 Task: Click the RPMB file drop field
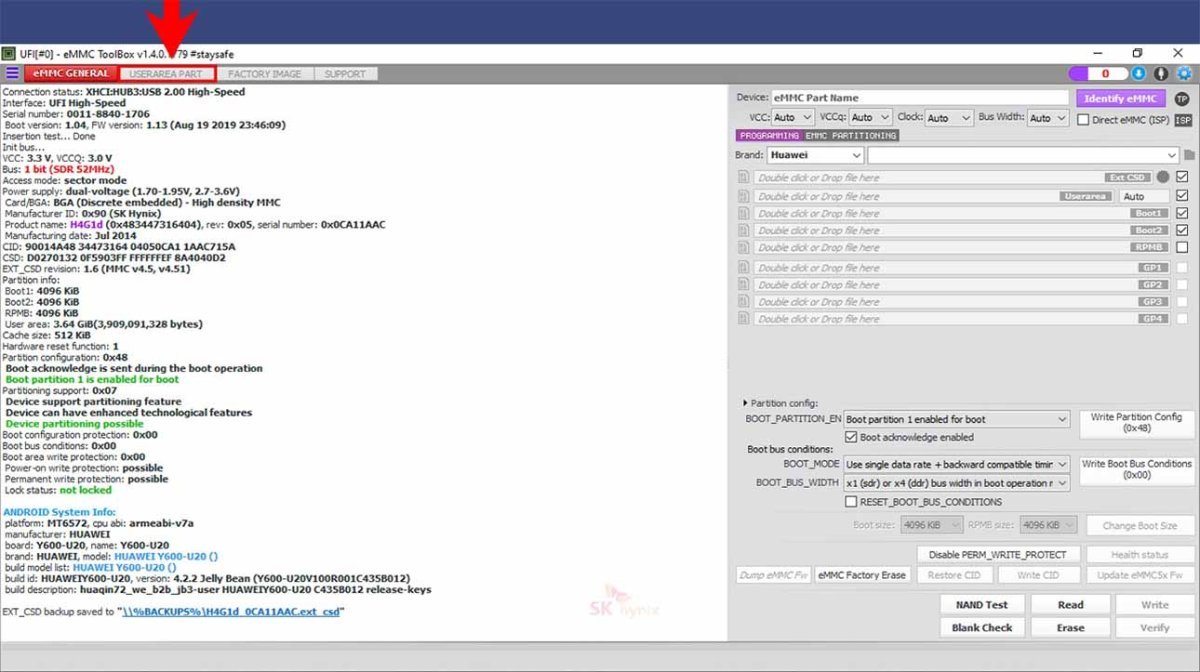960,247
